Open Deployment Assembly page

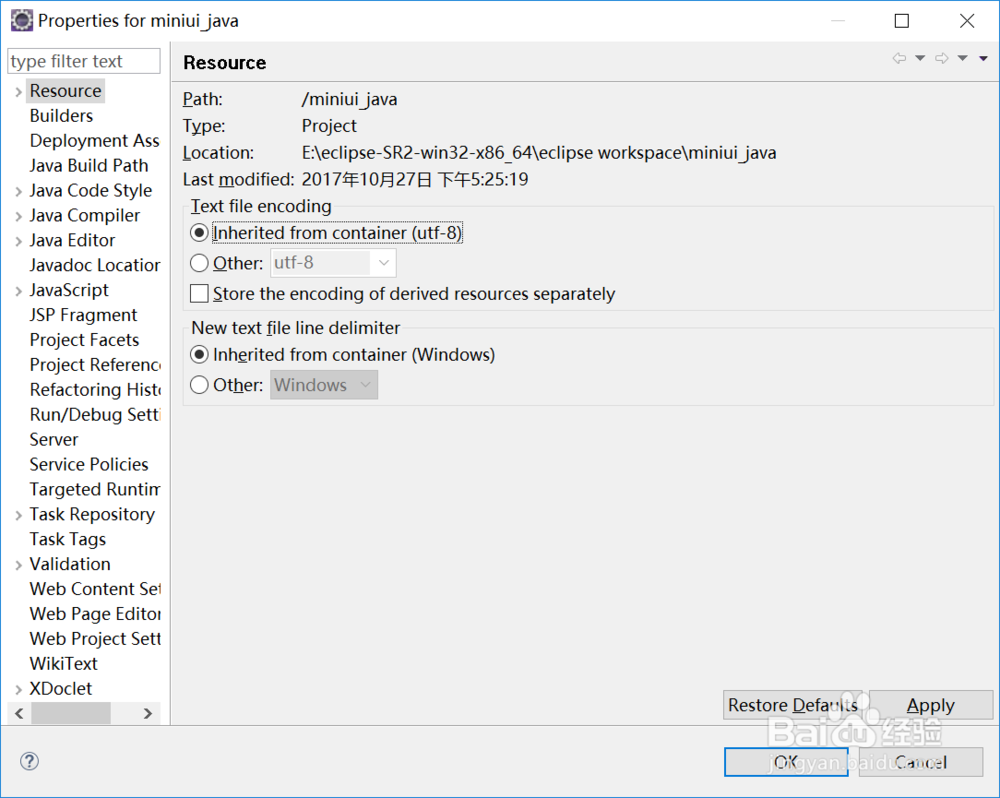(x=94, y=140)
